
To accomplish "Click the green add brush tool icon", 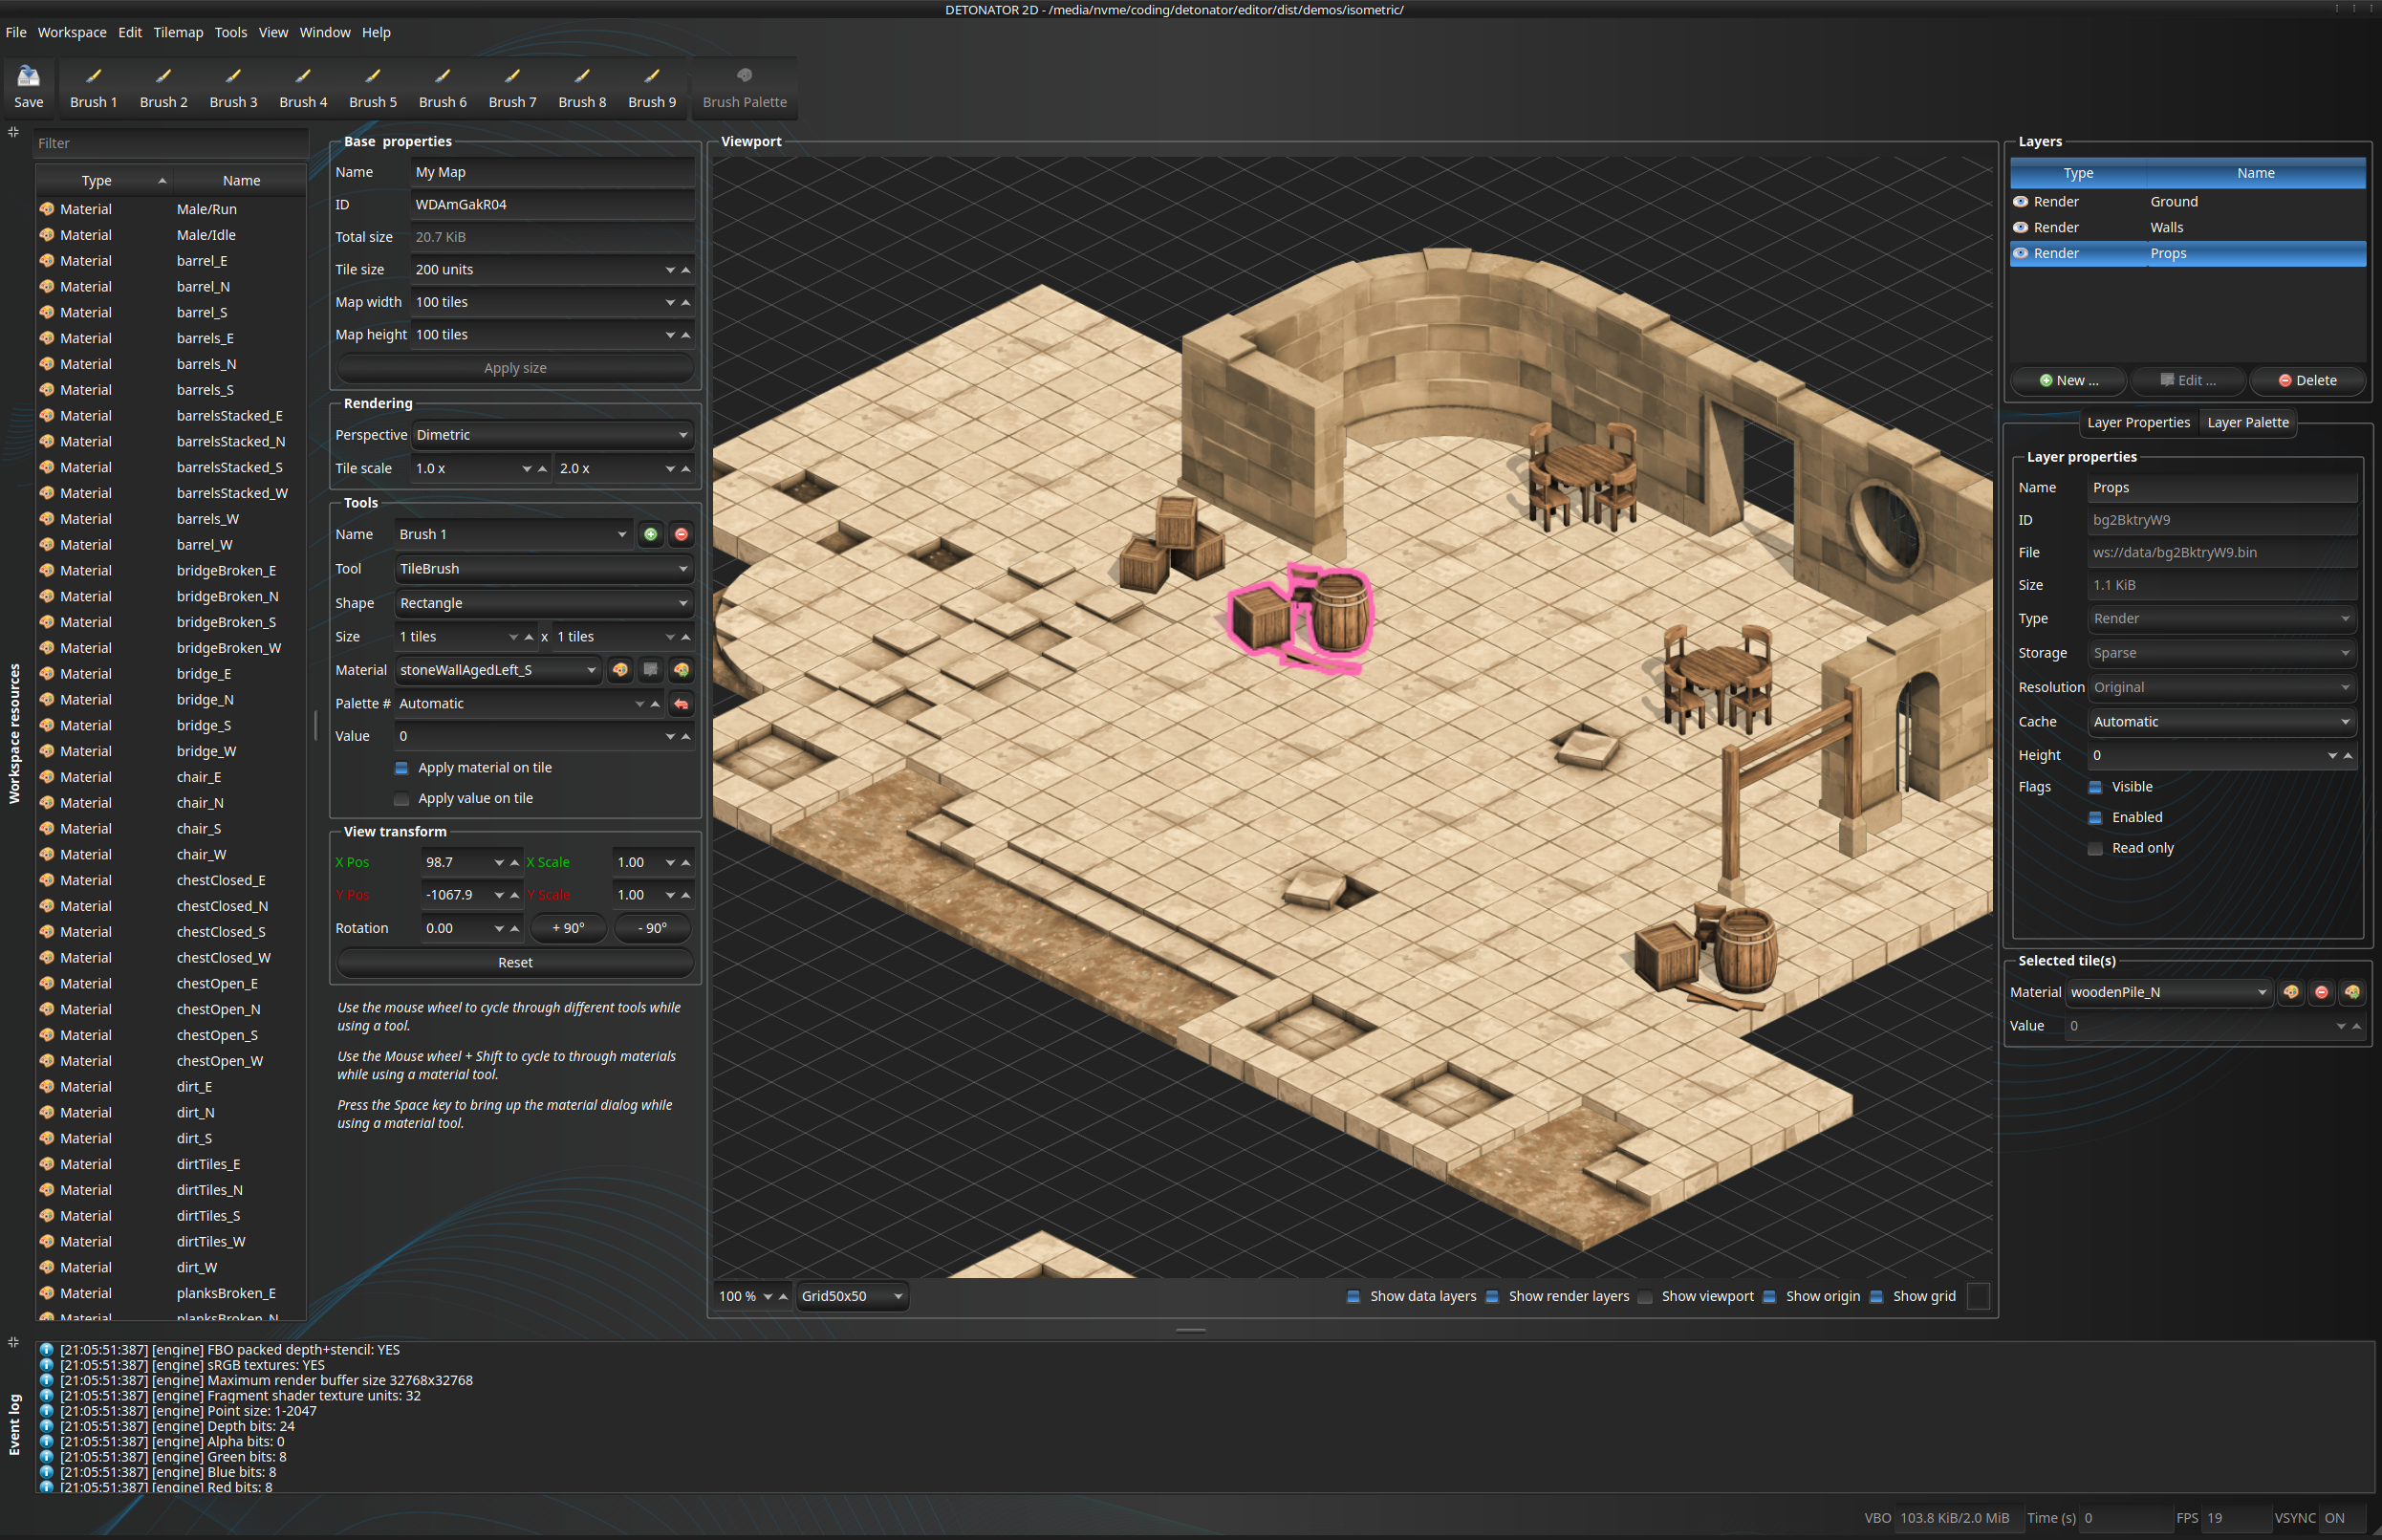I will 650,534.
